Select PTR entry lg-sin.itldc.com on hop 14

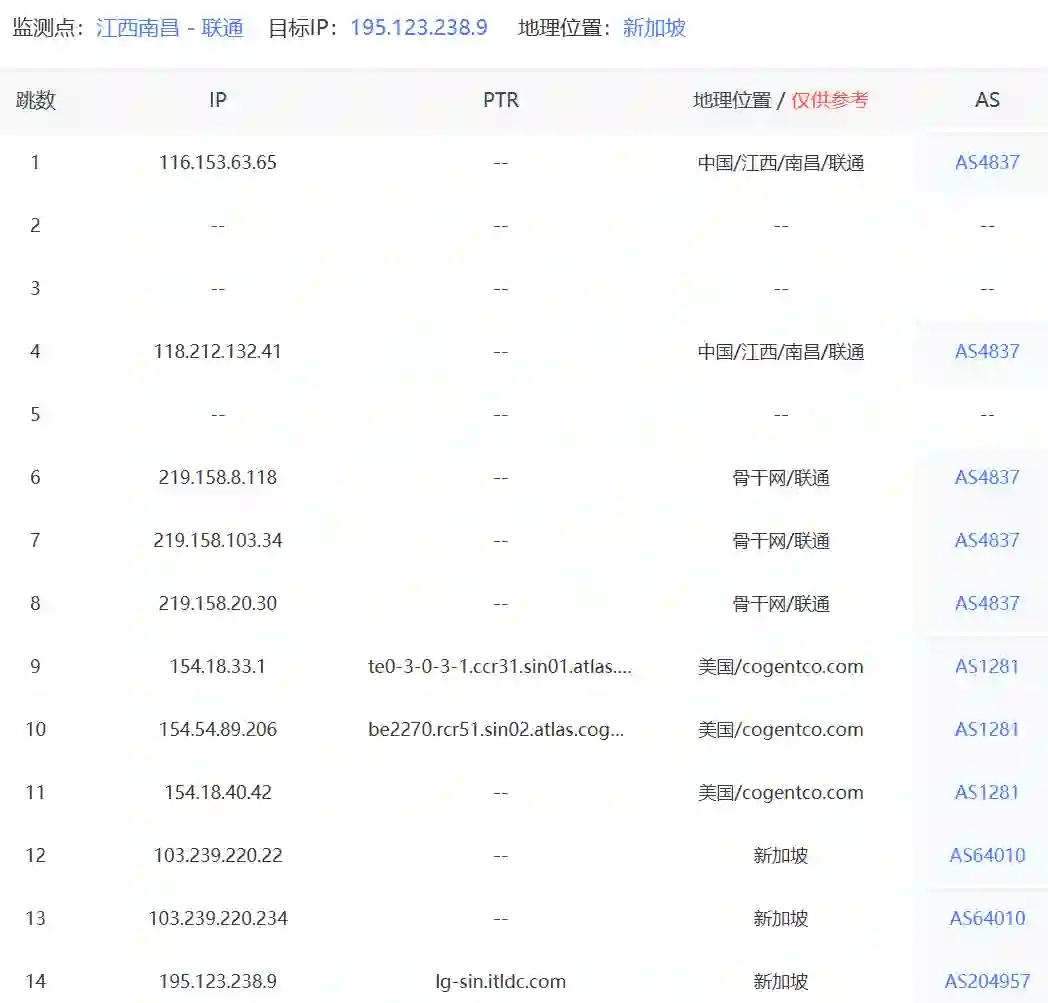(x=500, y=981)
